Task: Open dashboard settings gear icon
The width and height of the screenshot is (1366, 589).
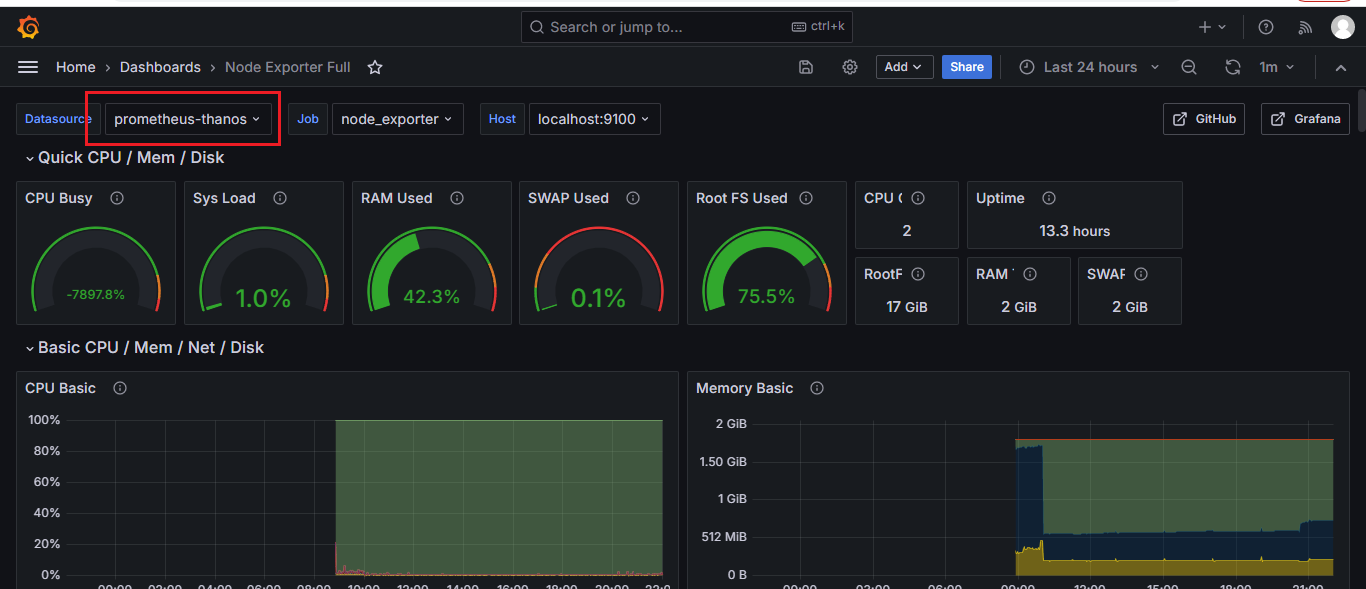Action: click(x=850, y=67)
